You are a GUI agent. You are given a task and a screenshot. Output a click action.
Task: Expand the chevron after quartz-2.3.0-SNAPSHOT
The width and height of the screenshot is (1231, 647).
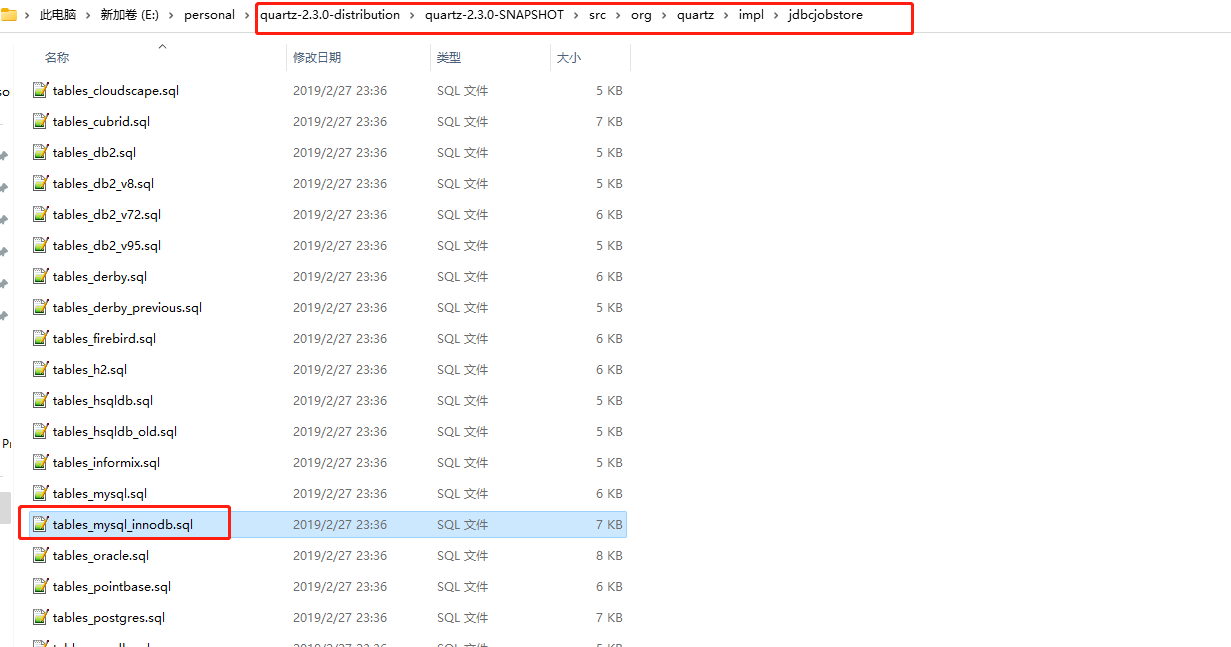coord(576,15)
